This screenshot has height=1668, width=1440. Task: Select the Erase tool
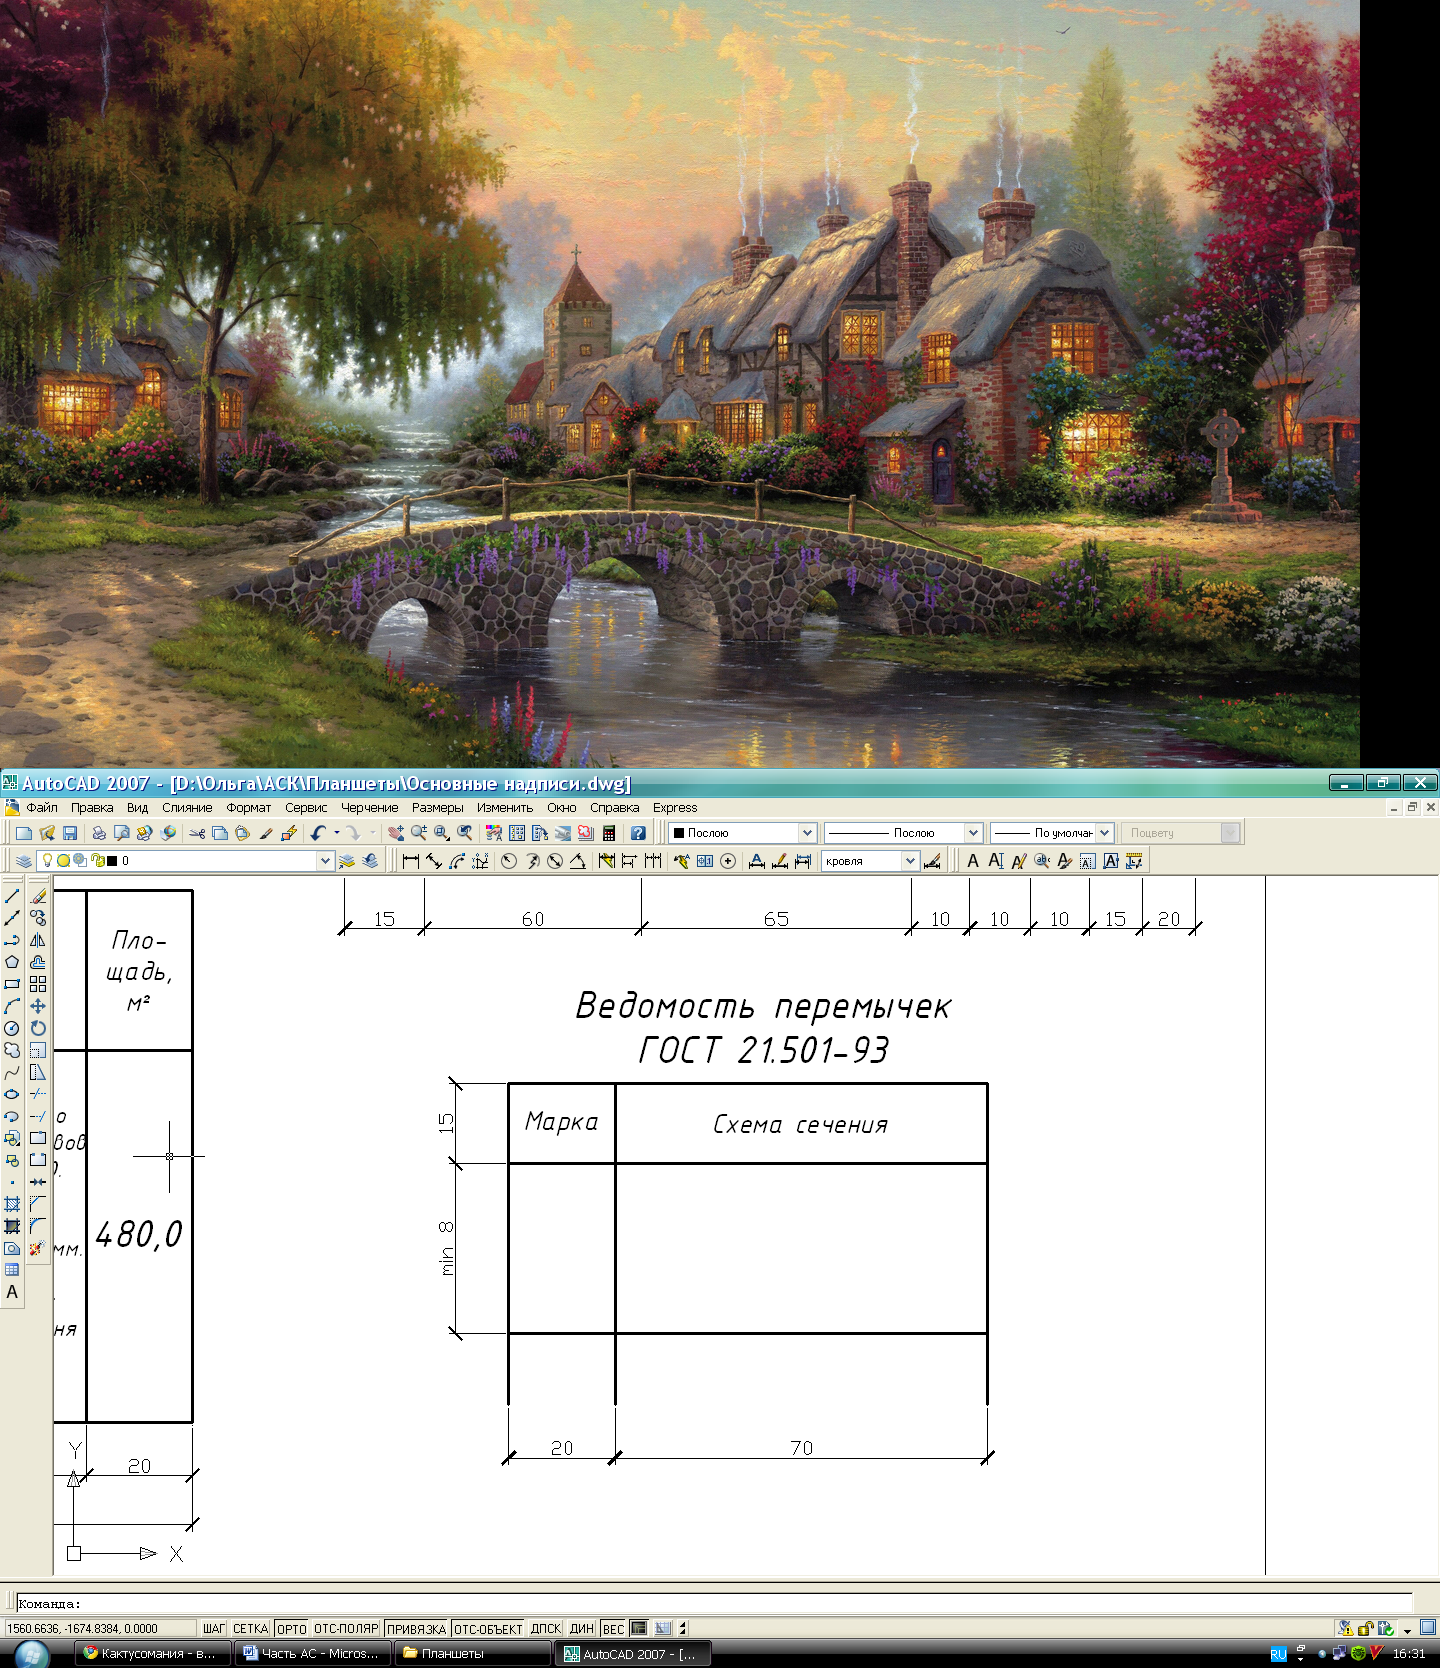tap(38, 896)
